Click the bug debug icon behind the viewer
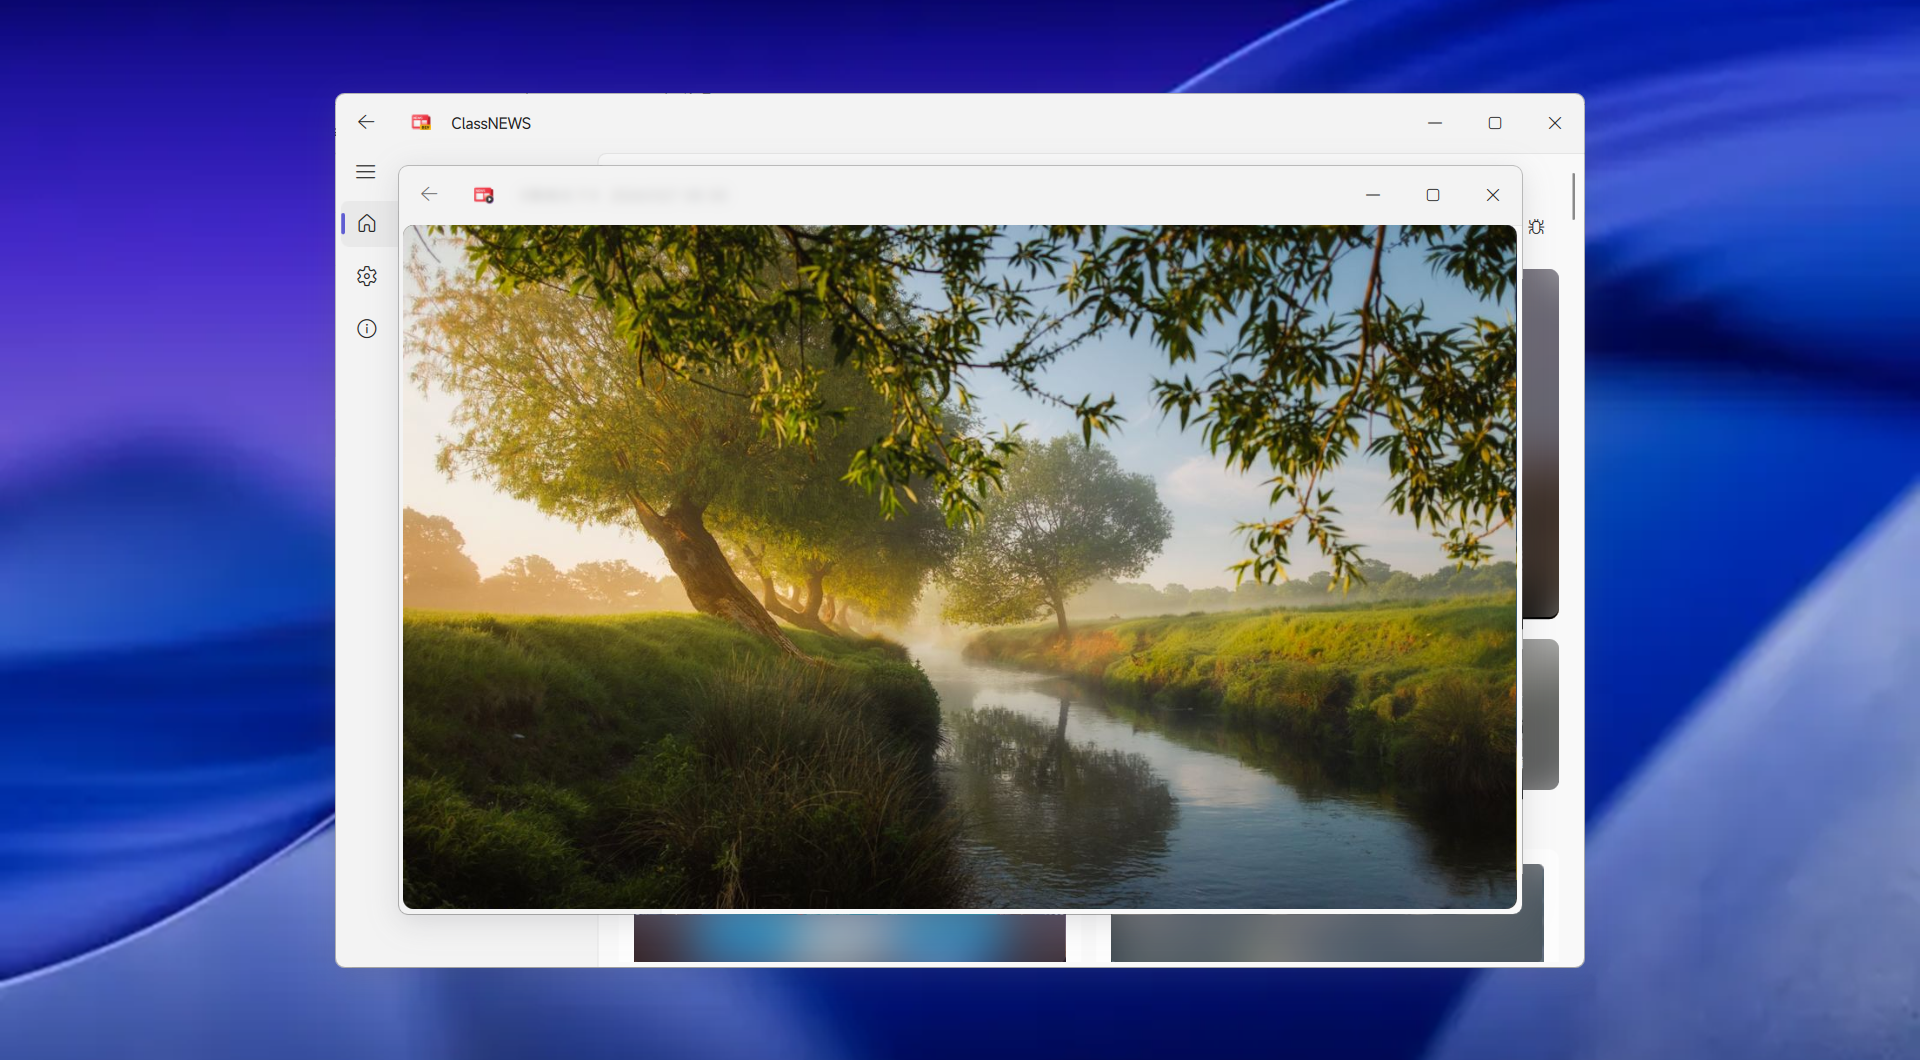 [x=1537, y=227]
